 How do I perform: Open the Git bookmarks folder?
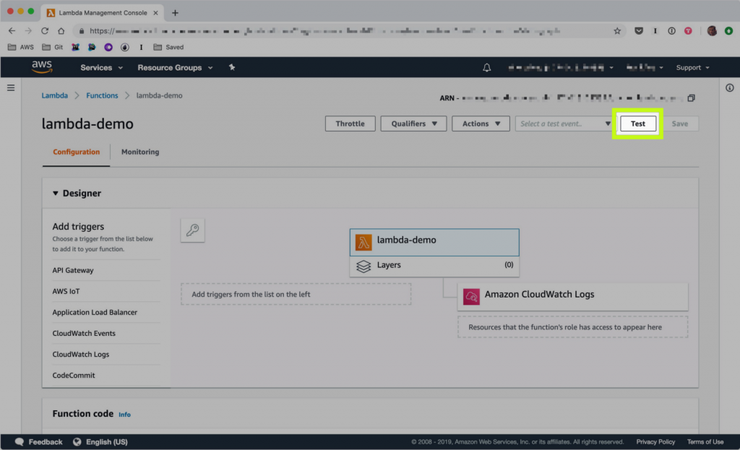click(52, 47)
